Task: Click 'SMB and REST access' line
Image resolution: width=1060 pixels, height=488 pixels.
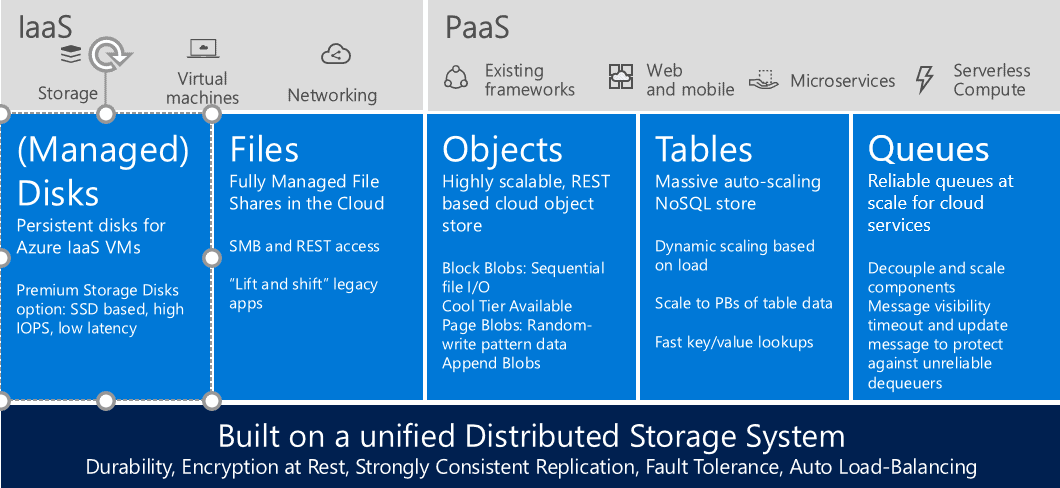Action: click(x=304, y=246)
